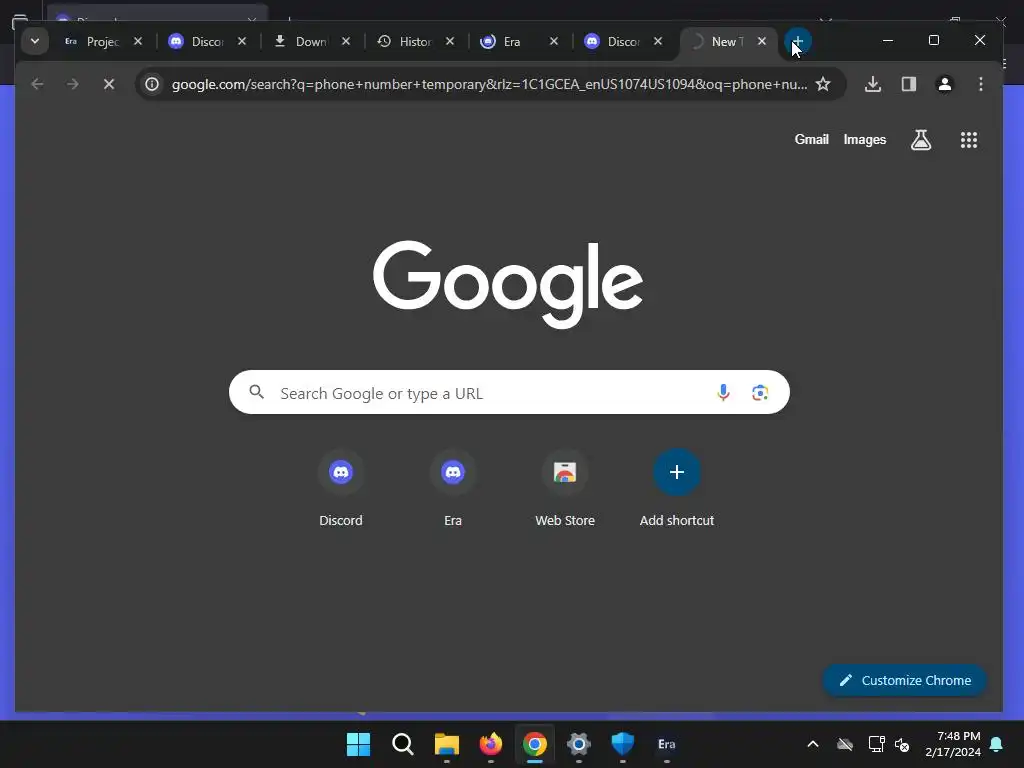The height and width of the screenshot is (768, 1024).
Task: Click the Search Google or type a URL box
Action: tap(509, 392)
